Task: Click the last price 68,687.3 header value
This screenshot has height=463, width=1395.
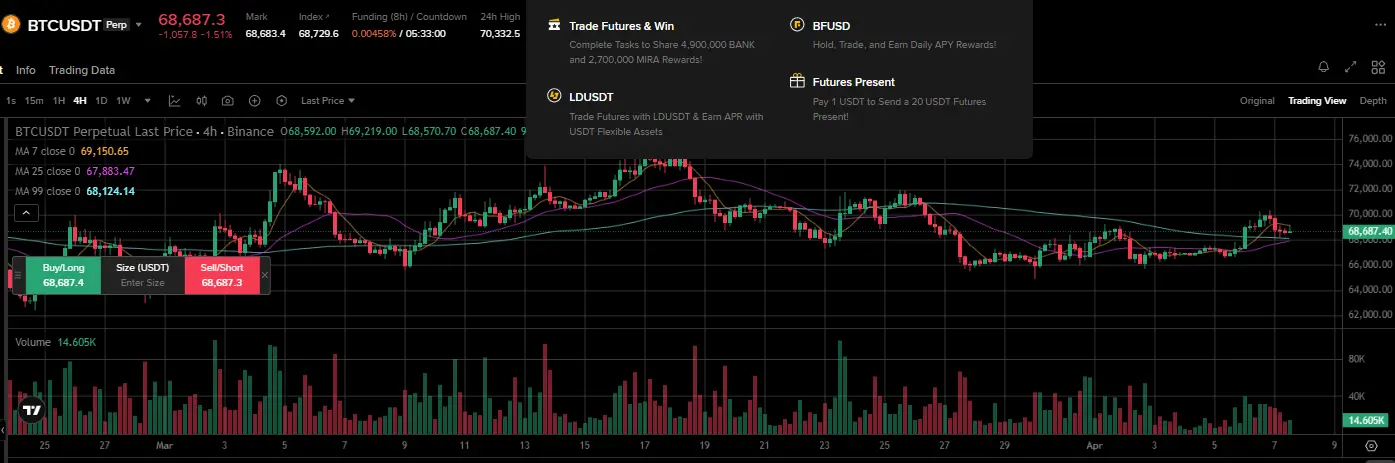Action: (192, 19)
